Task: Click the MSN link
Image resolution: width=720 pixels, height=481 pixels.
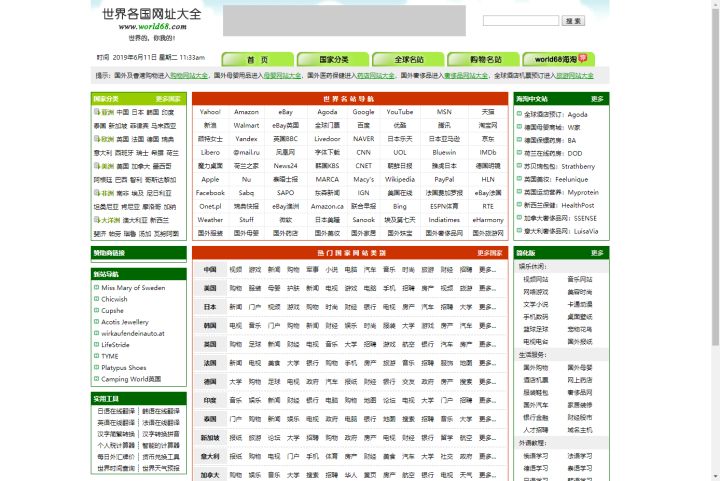Action: 444,112
